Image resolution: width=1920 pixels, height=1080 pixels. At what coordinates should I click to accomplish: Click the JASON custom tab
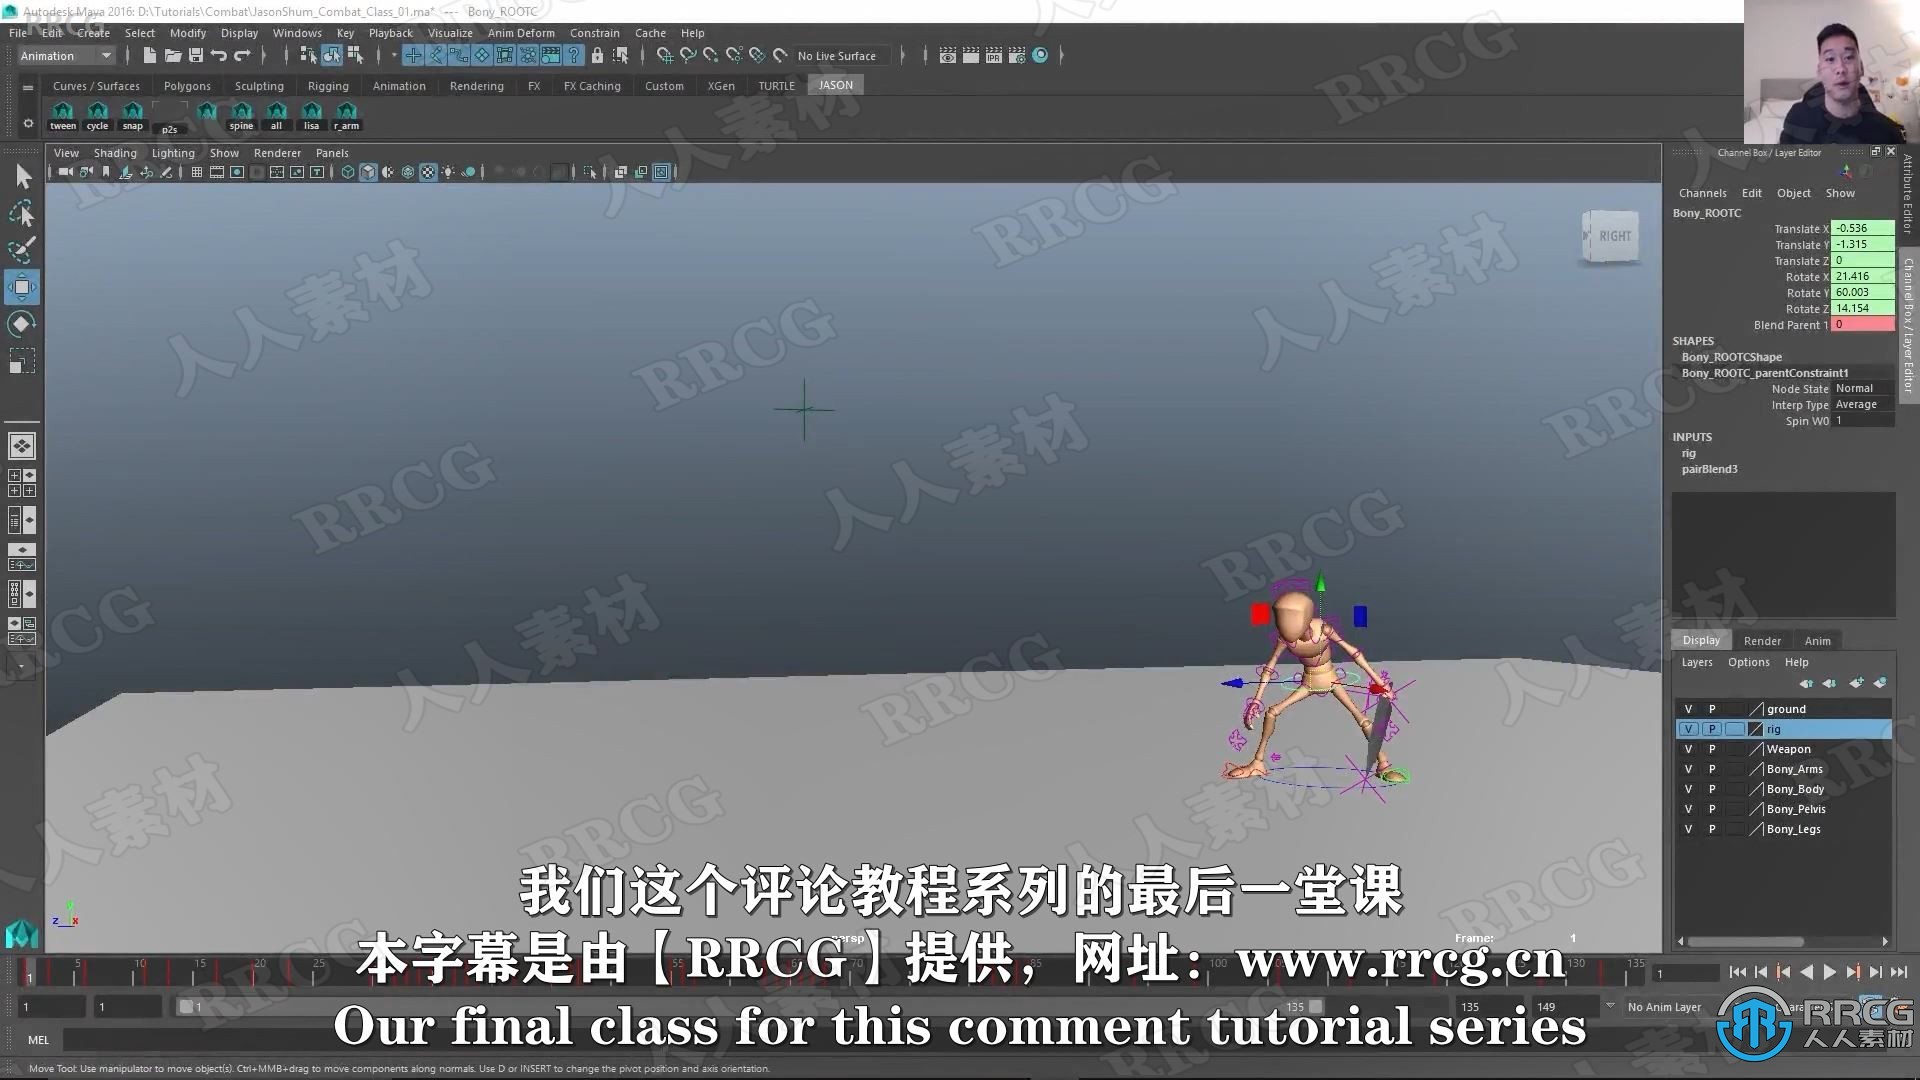point(836,84)
